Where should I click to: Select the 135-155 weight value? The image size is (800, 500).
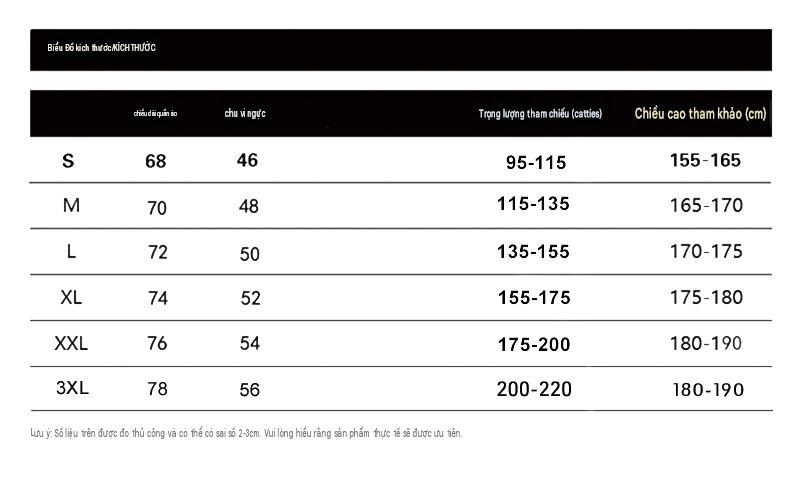[533, 252]
